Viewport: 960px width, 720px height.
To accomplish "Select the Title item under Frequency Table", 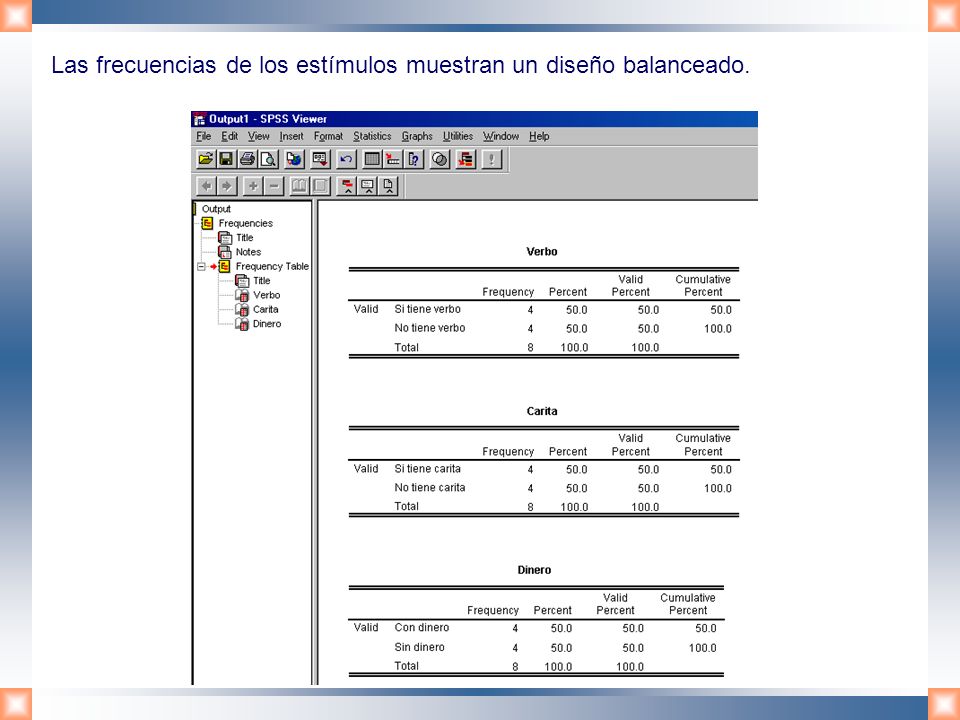I will click(261, 280).
